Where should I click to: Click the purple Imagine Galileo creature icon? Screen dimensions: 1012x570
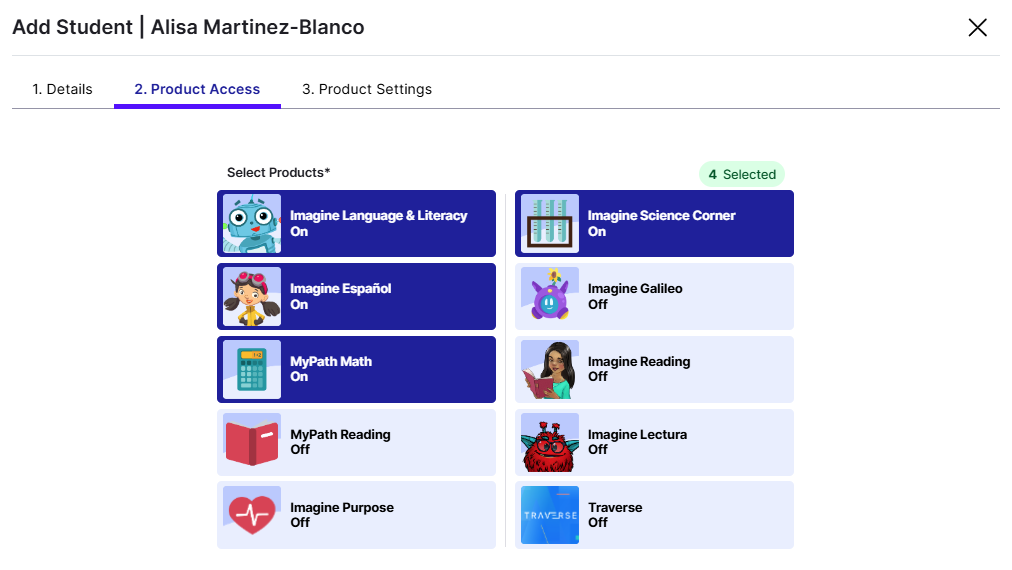click(550, 297)
